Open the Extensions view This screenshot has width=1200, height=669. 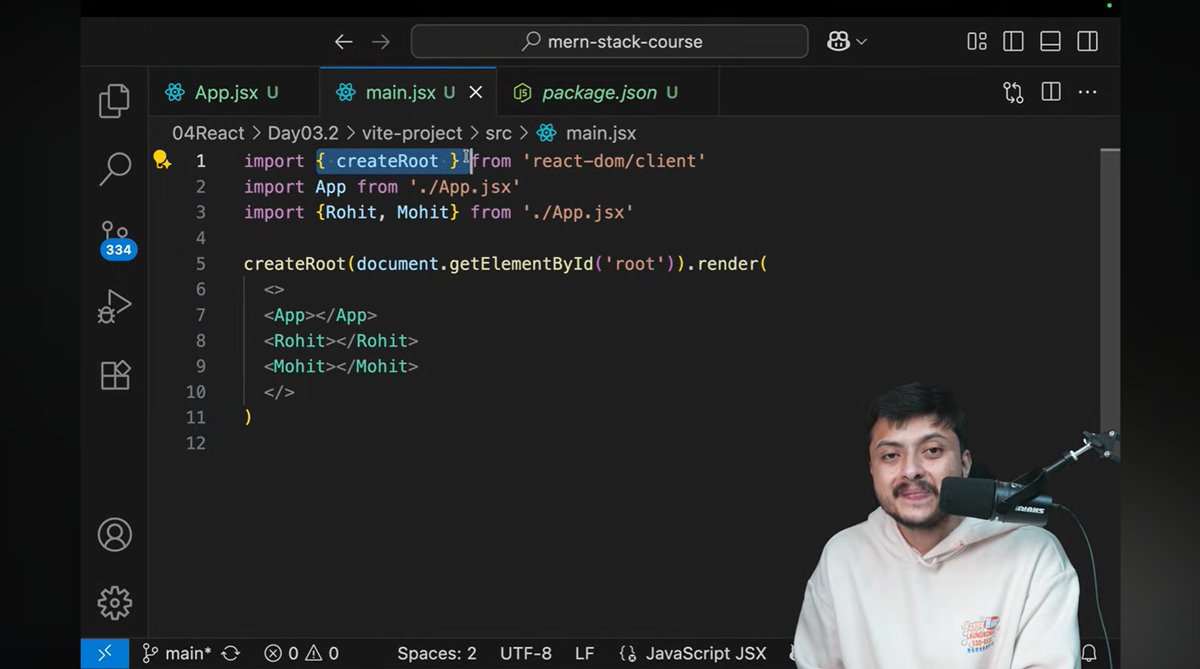click(115, 375)
